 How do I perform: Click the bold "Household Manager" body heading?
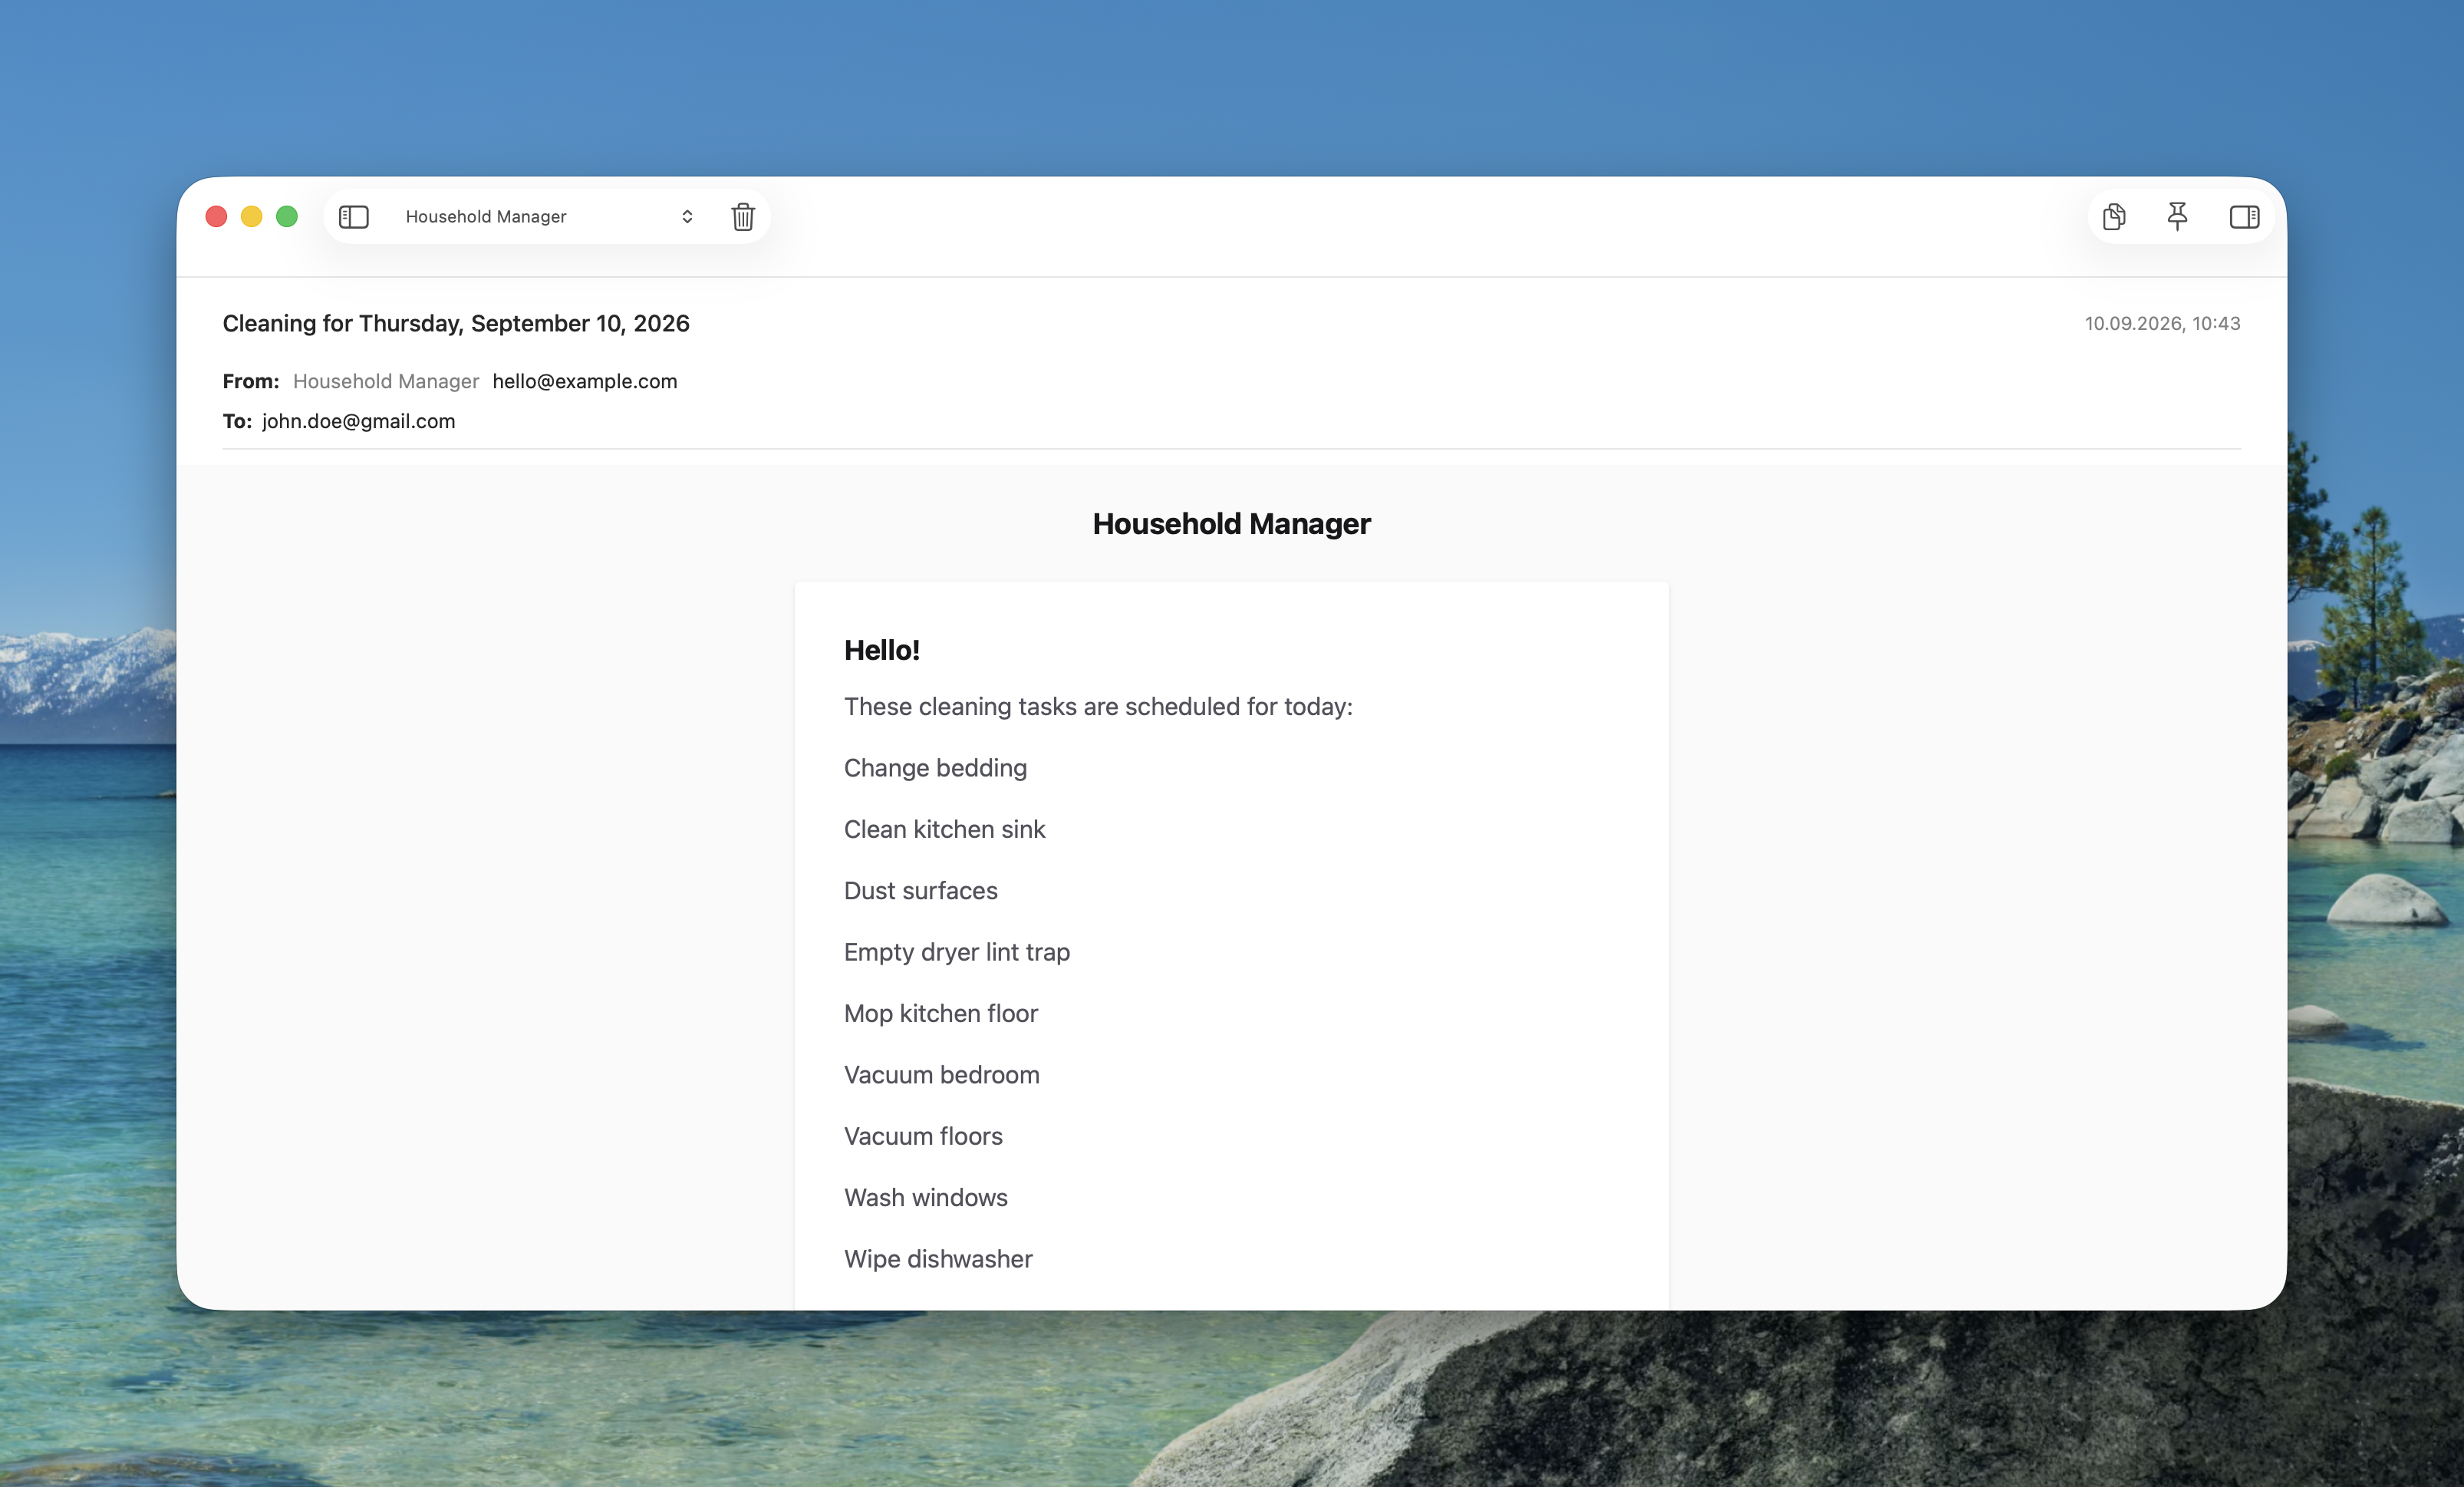tap(1231, 524)
